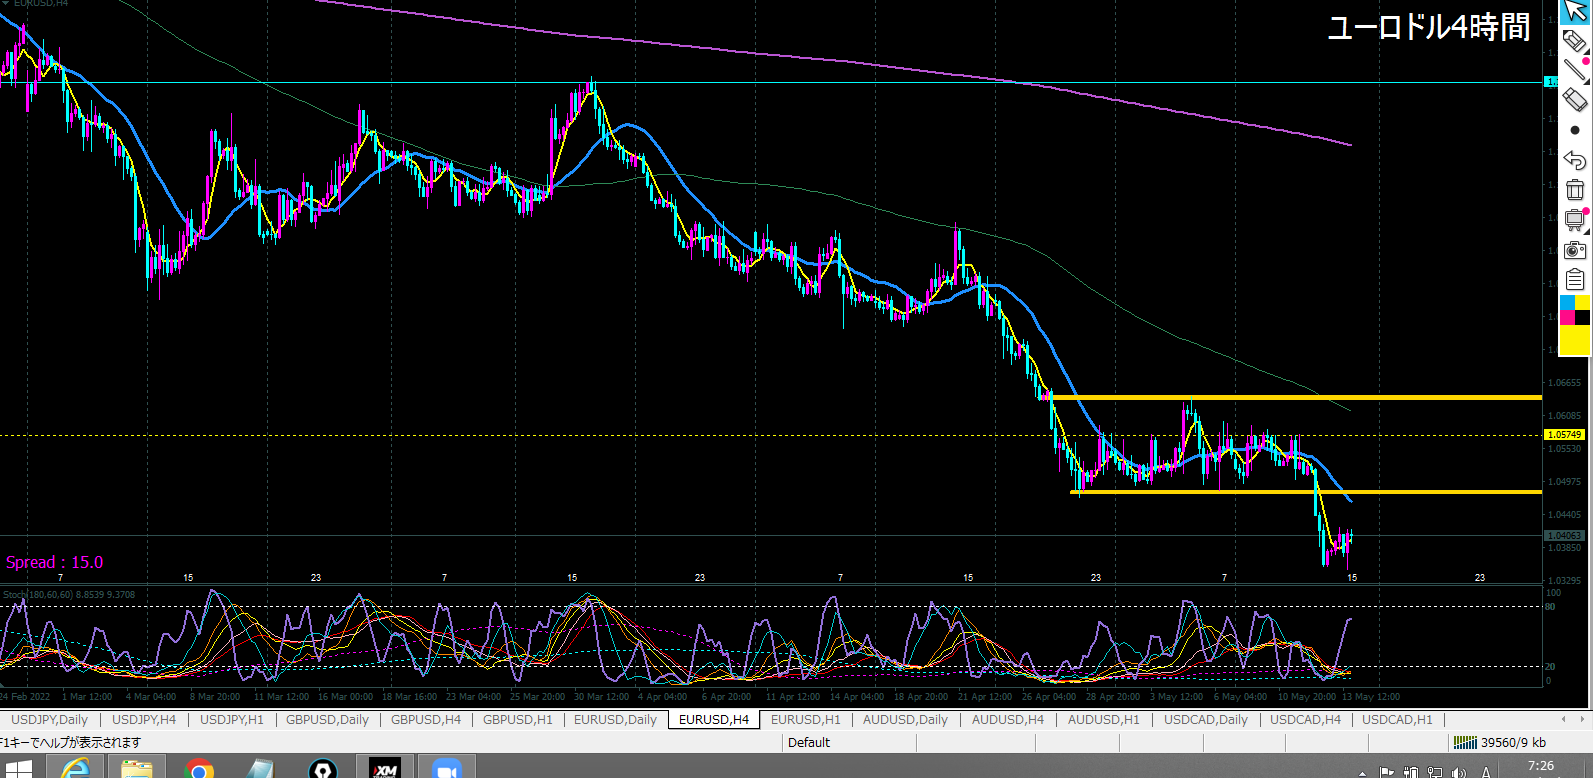
Task: Open the GBPUSD,H1 chart tab
Action: [518, 719]
